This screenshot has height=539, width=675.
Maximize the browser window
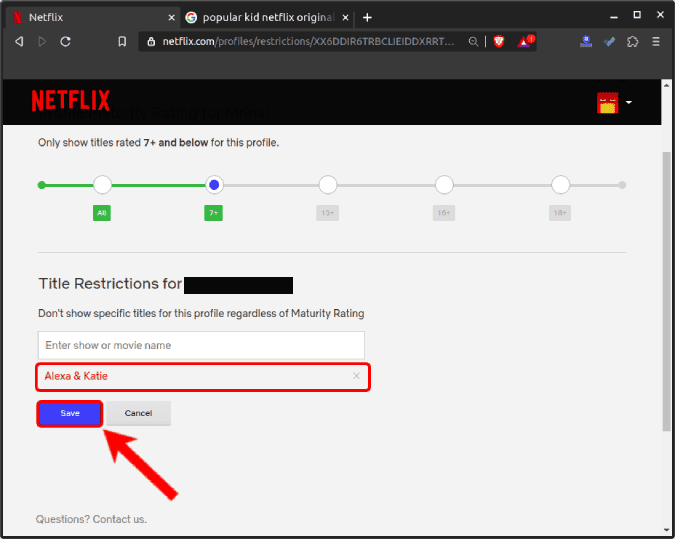637,15
